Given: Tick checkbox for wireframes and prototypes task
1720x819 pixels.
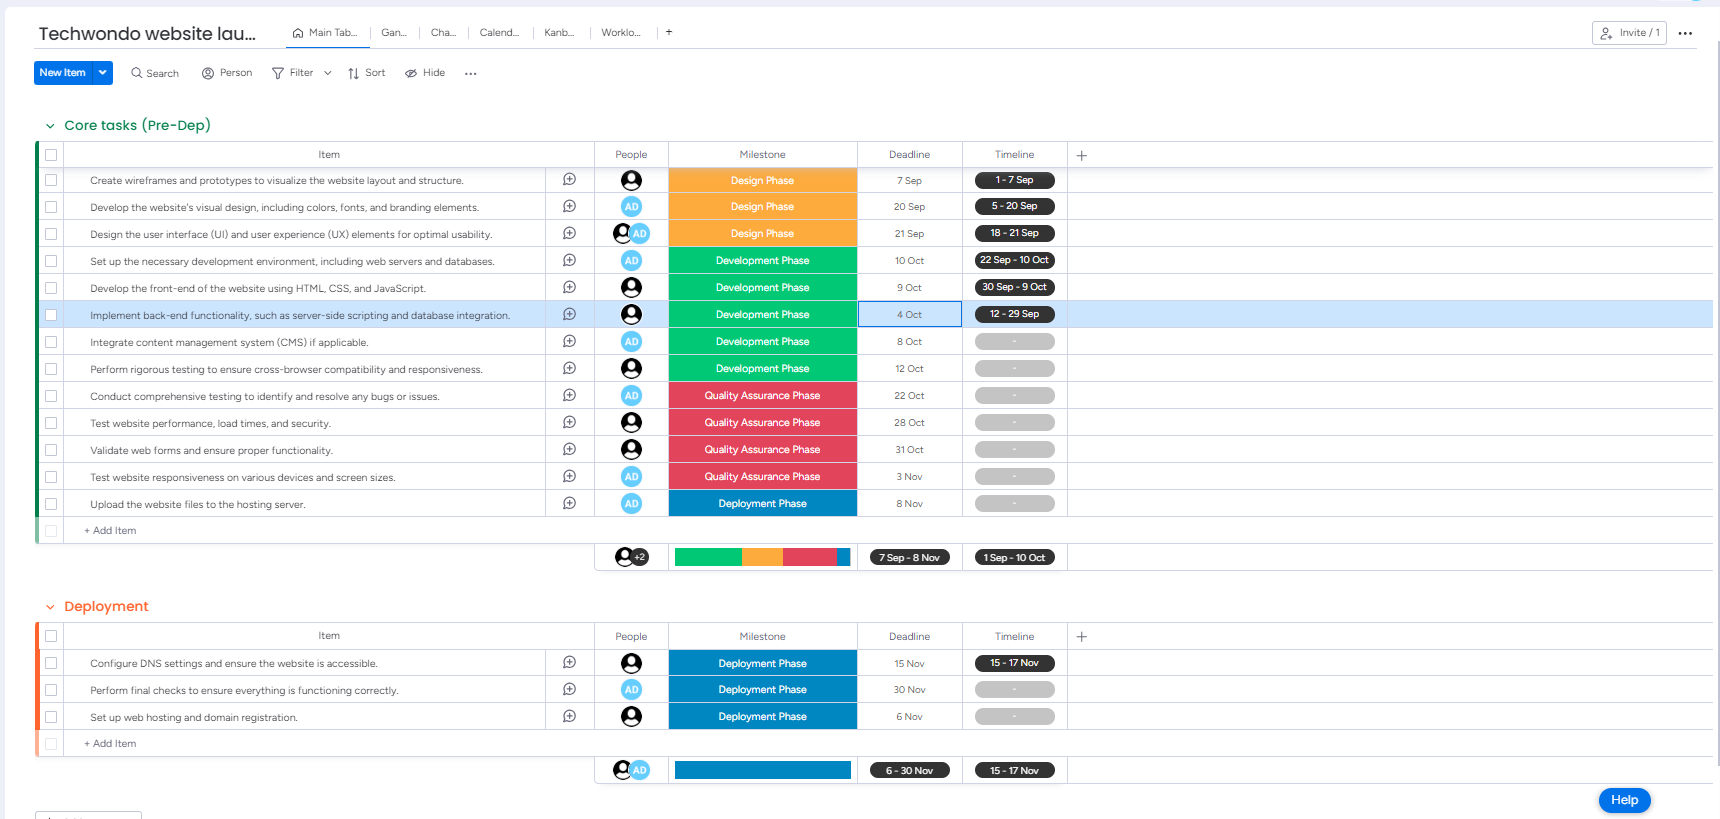Looking at the screenshot, I should (x=51, y=180).
